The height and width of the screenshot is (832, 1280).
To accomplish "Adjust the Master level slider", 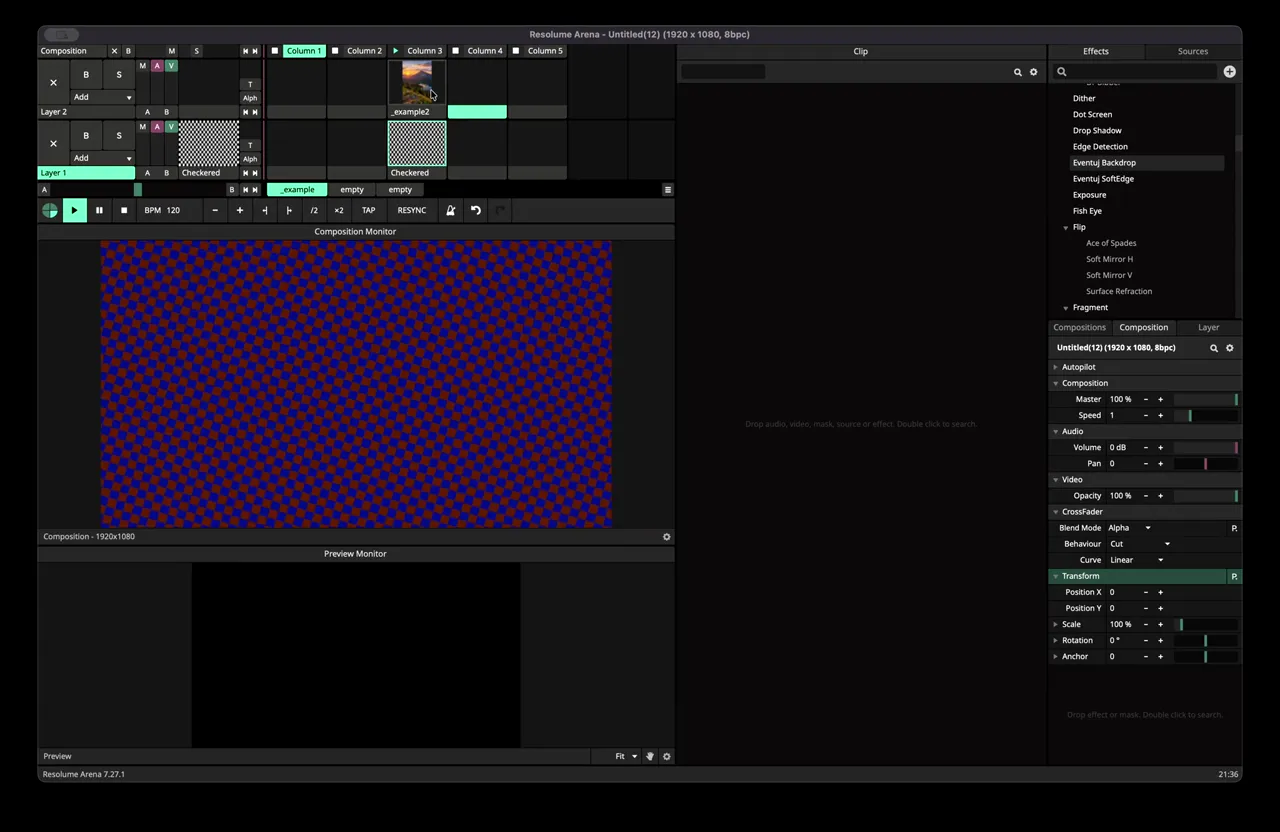I will pyautogui.click(x=1206, y=399).
